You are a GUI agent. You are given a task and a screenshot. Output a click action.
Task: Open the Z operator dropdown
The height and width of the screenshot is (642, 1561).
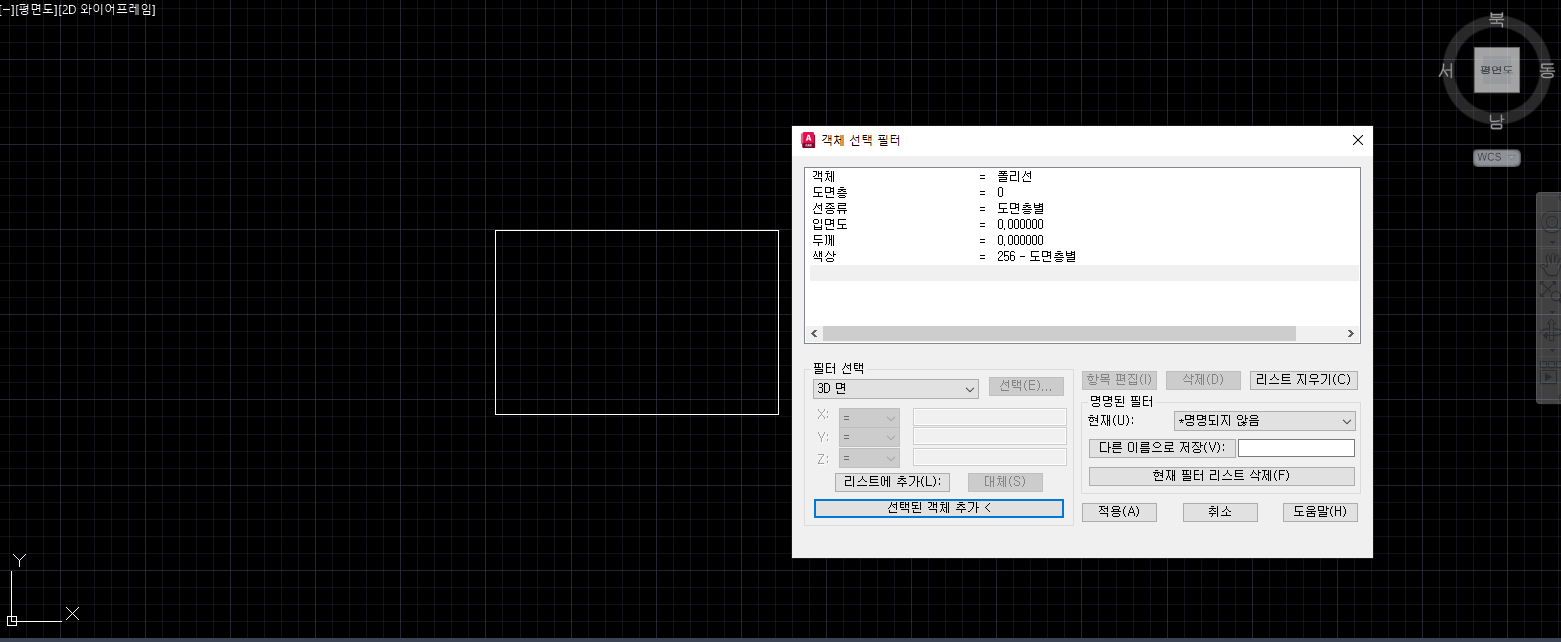click(x=870, y=457)
